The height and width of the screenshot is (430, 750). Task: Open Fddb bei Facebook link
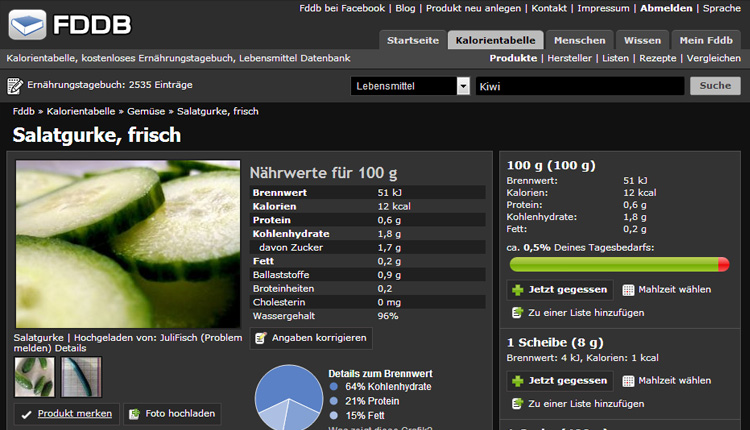point(342,8)
